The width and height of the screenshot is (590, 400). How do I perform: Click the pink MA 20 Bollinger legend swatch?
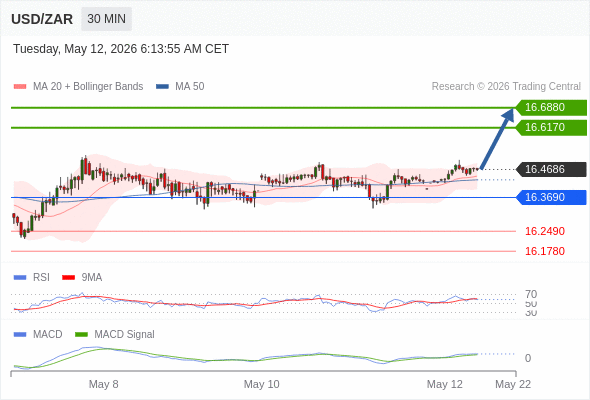(x=20, y=87)
